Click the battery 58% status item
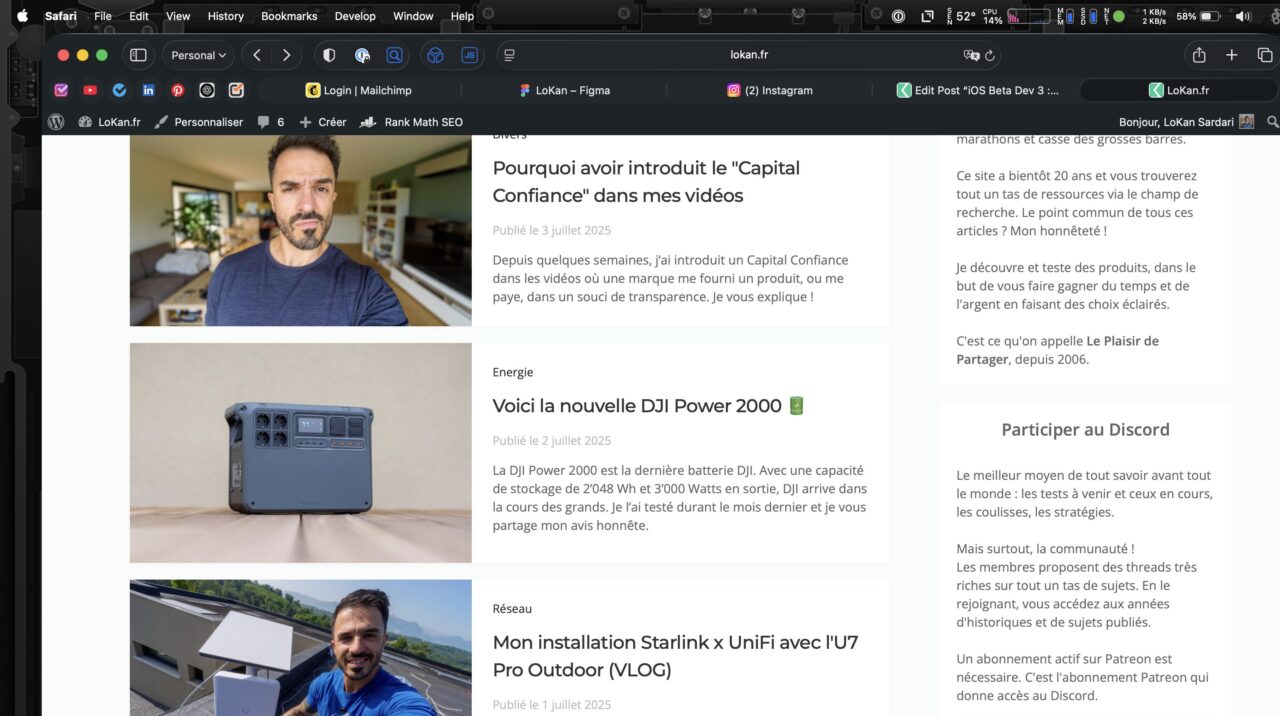The height and width of the screenshot is (716, 1280). pos(1198,16)
